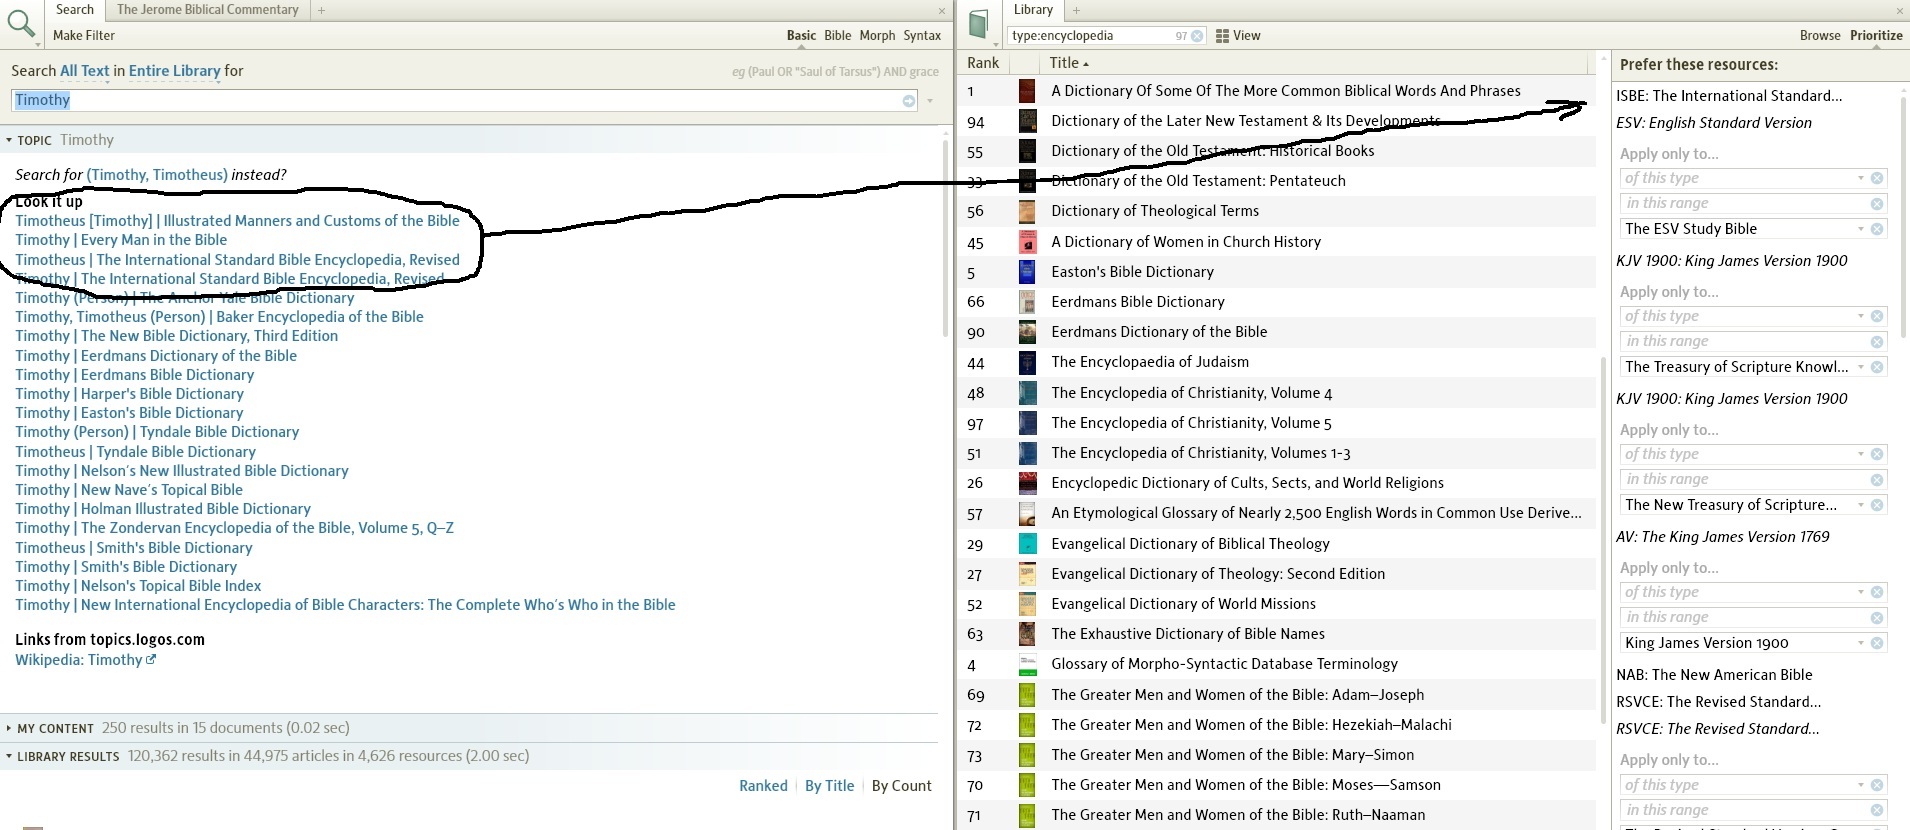This screenshot has height=830, width=1910.
Task: Collapse the LIBRARY RESULTS section
Action: point(9,757)
